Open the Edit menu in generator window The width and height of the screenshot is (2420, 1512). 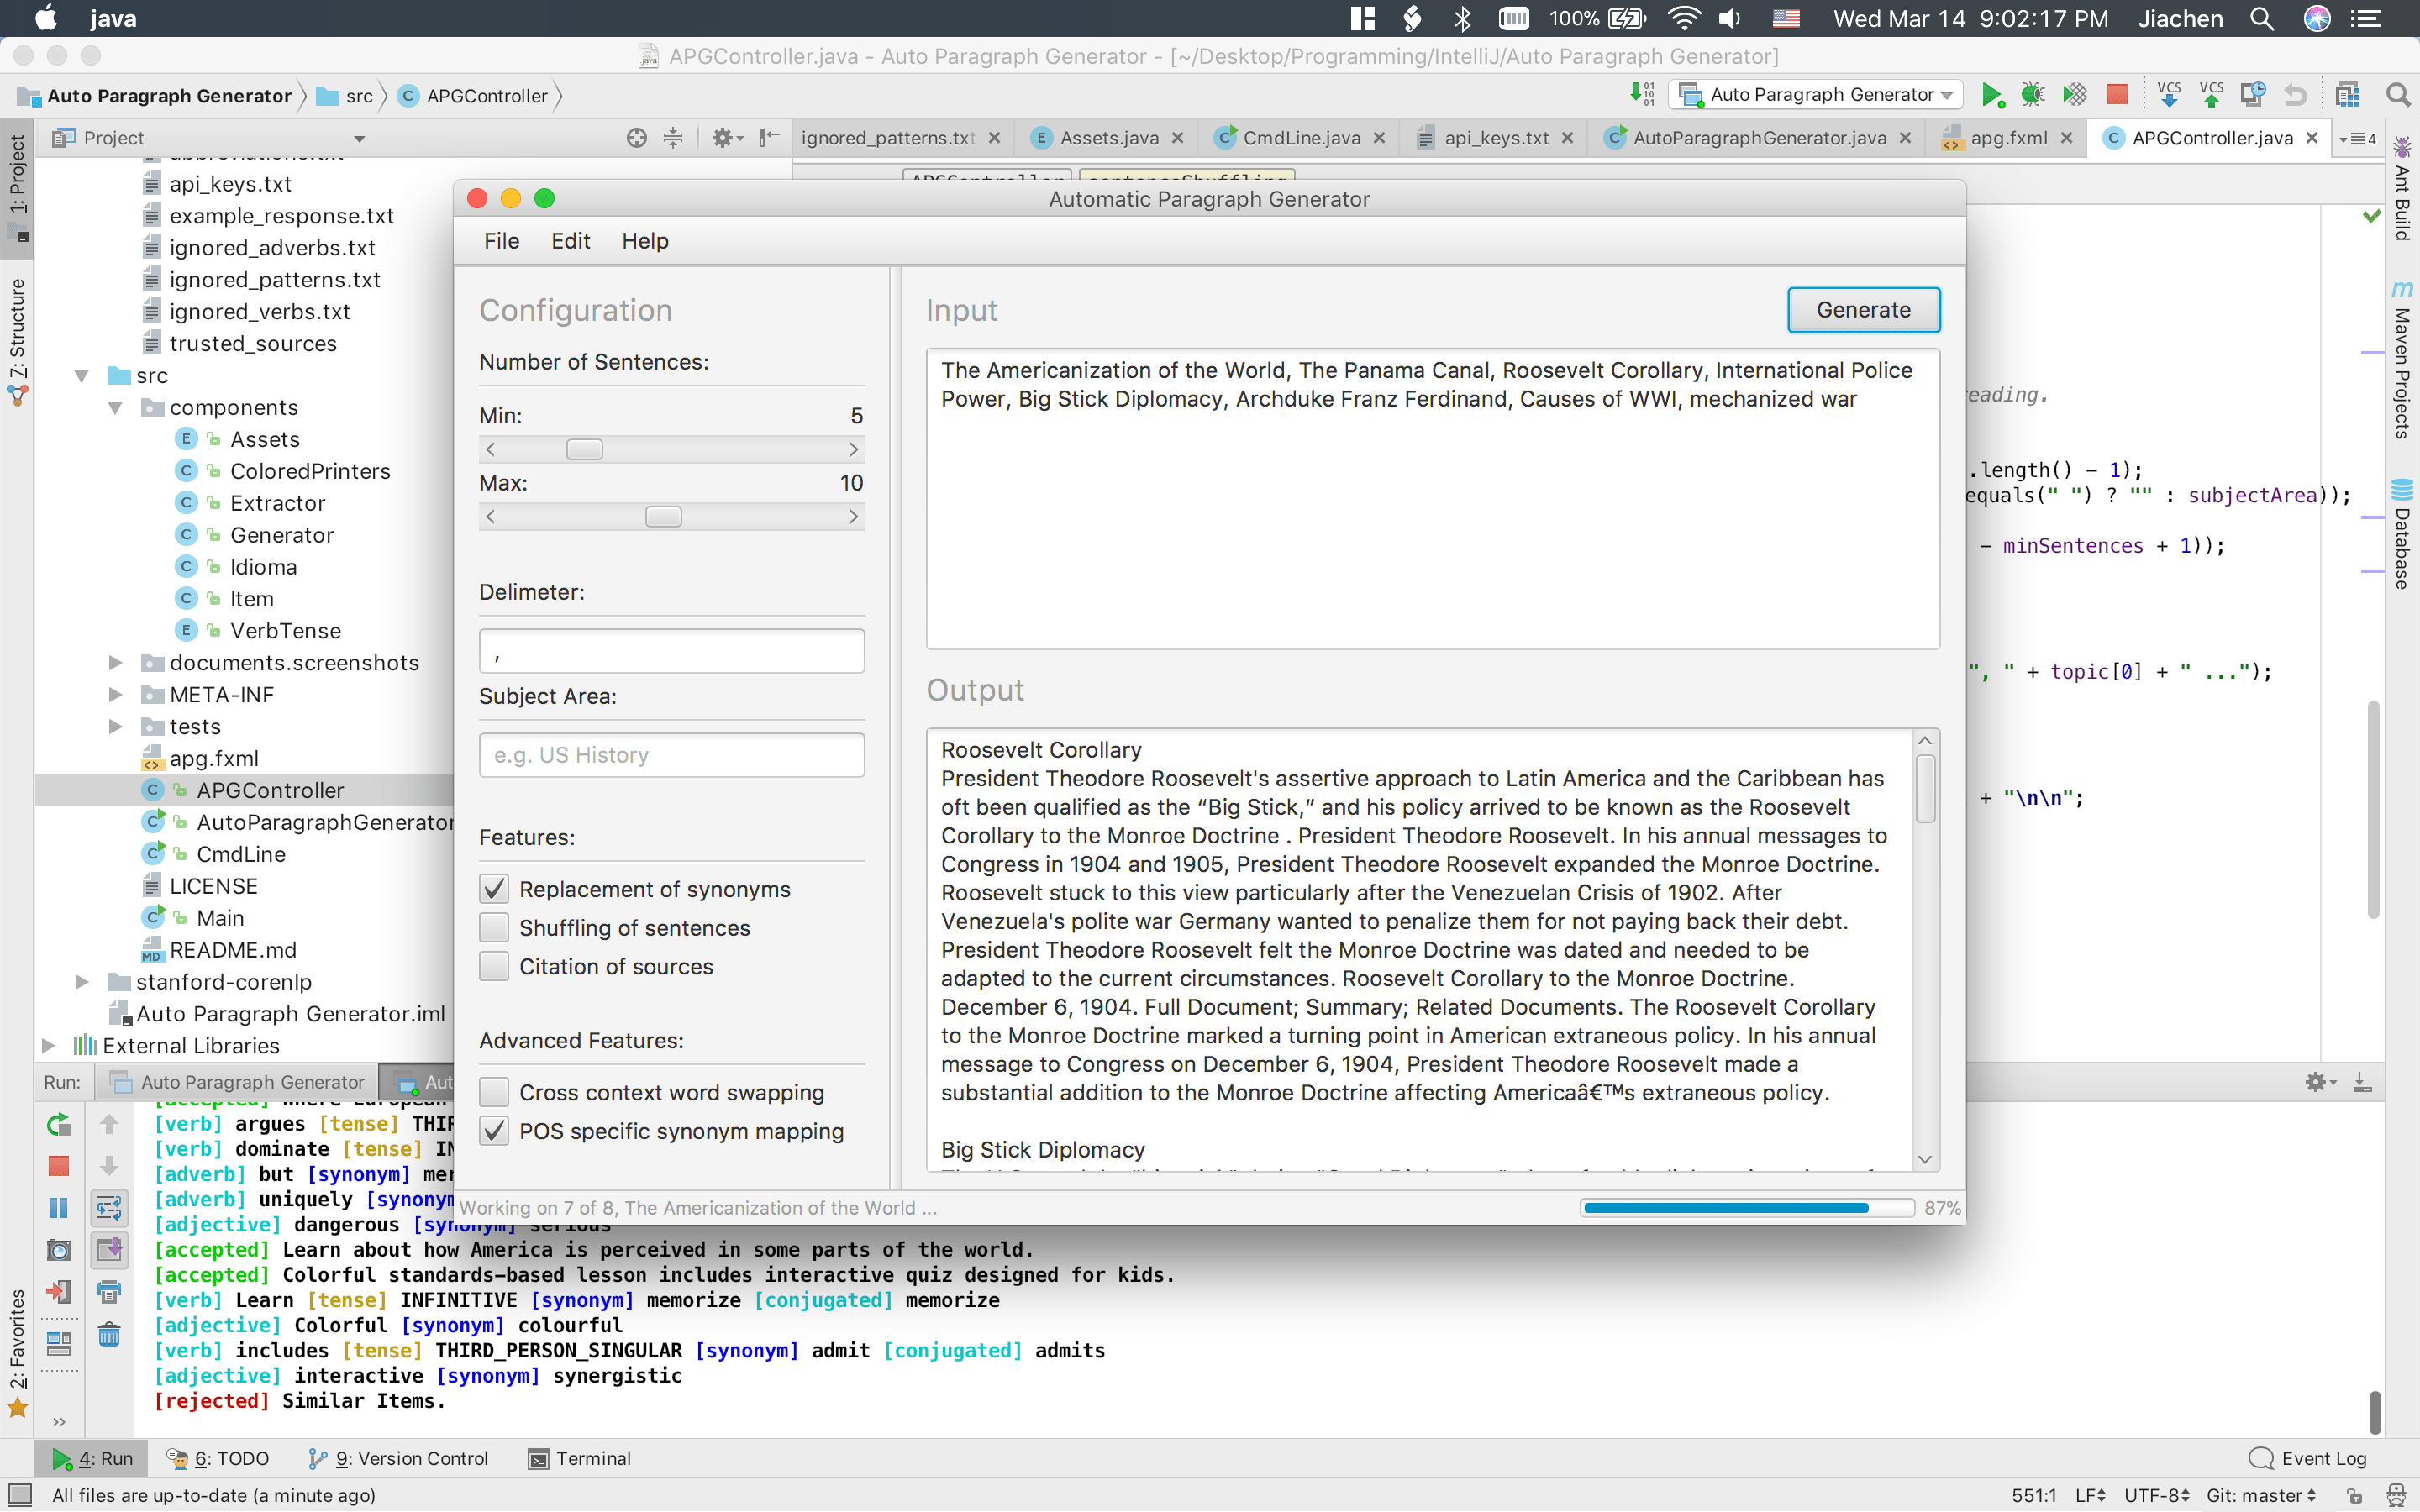[570, 241]
